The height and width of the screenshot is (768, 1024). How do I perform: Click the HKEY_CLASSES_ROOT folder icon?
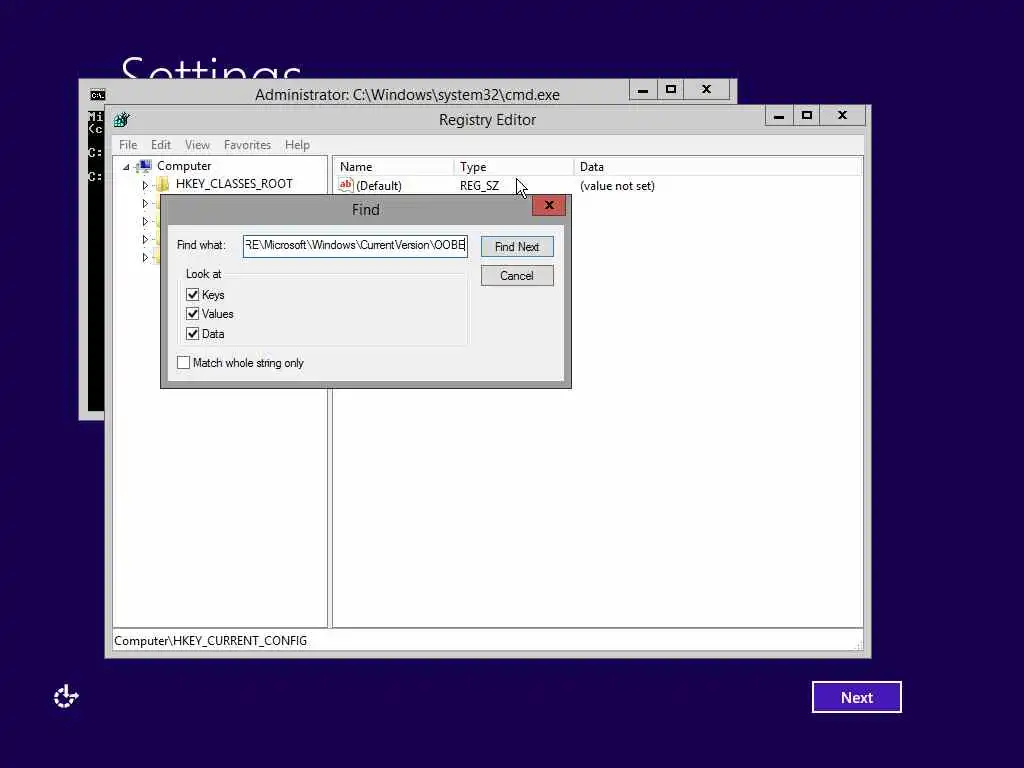pyautogui.click(x=163, y=184)
